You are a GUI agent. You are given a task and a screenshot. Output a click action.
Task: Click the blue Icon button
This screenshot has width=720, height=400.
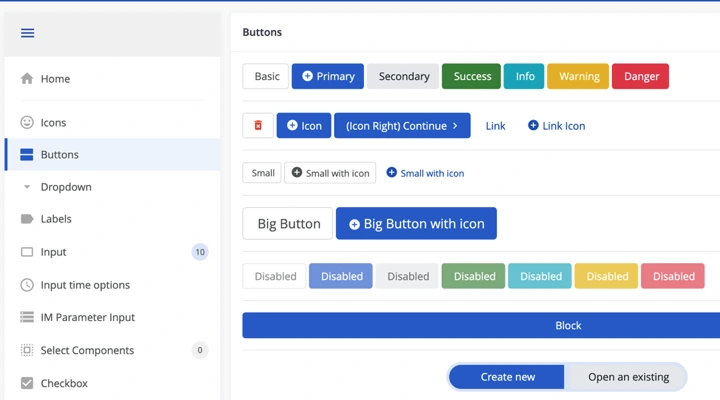(x=304, y=125)
